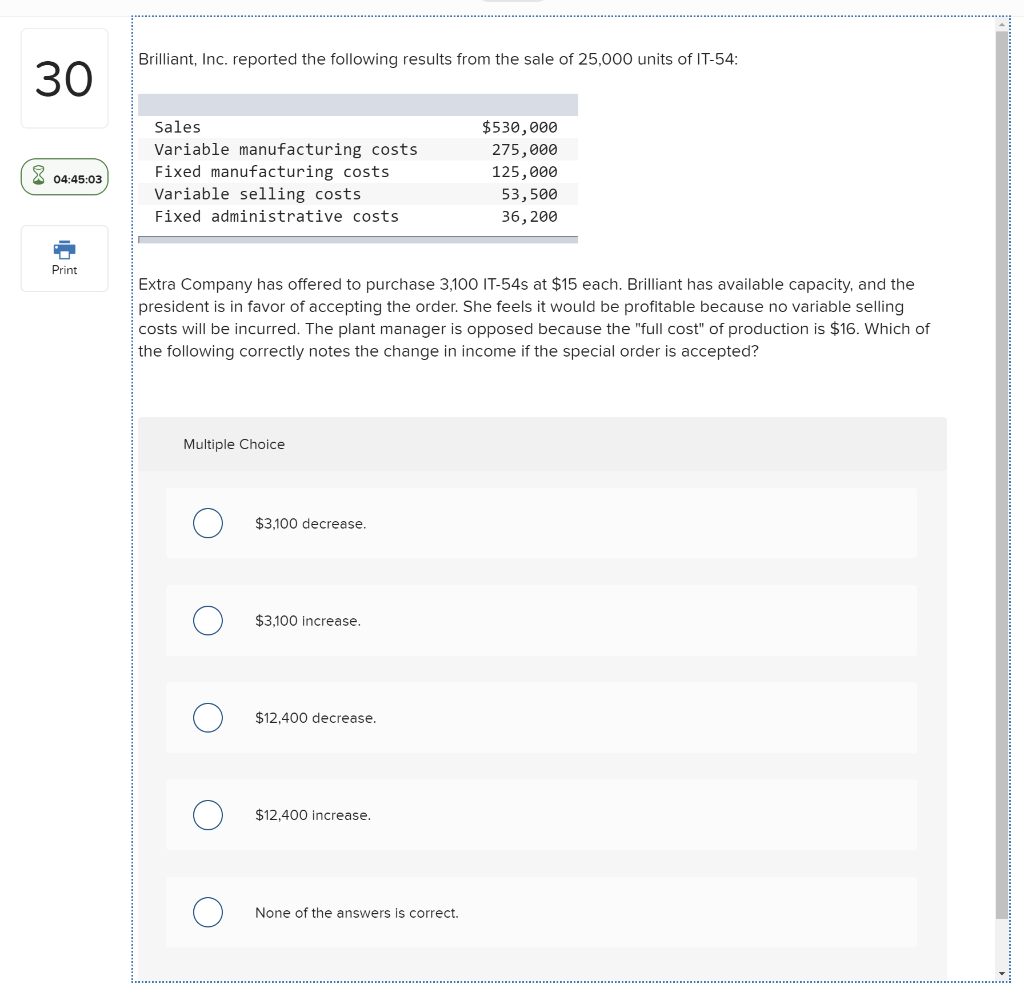Click the '$3,100 decrease.' answer text
Viewport: 1024px width, 988px height.
310,524
